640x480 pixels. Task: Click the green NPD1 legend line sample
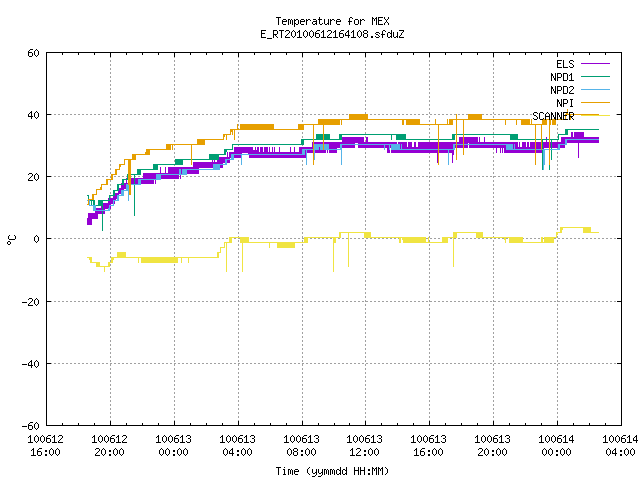tap(595, 76)
